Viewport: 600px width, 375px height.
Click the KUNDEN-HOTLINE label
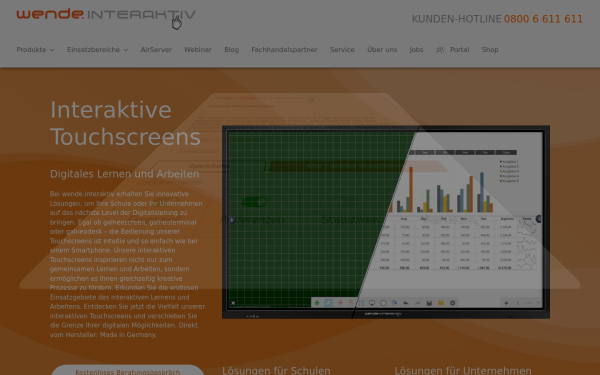coord(457,19)
